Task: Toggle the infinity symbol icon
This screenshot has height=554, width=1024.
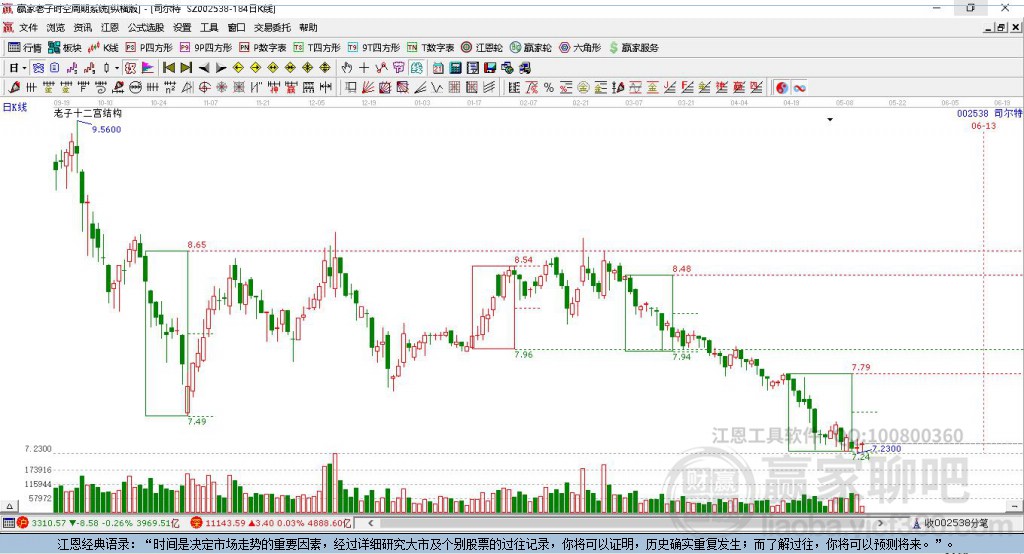Action: pyautogui.click(x=799, y=88)
